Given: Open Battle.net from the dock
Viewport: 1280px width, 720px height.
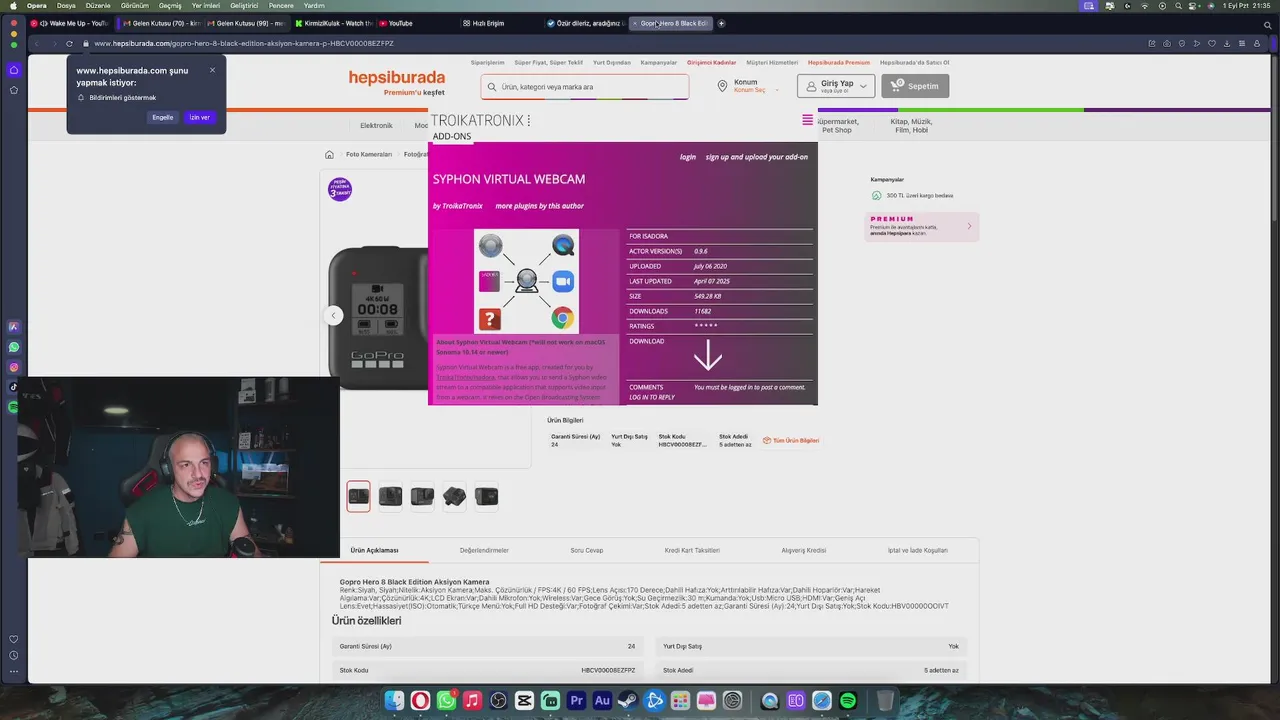Looking at the screenshot, I should click(654, 701).
